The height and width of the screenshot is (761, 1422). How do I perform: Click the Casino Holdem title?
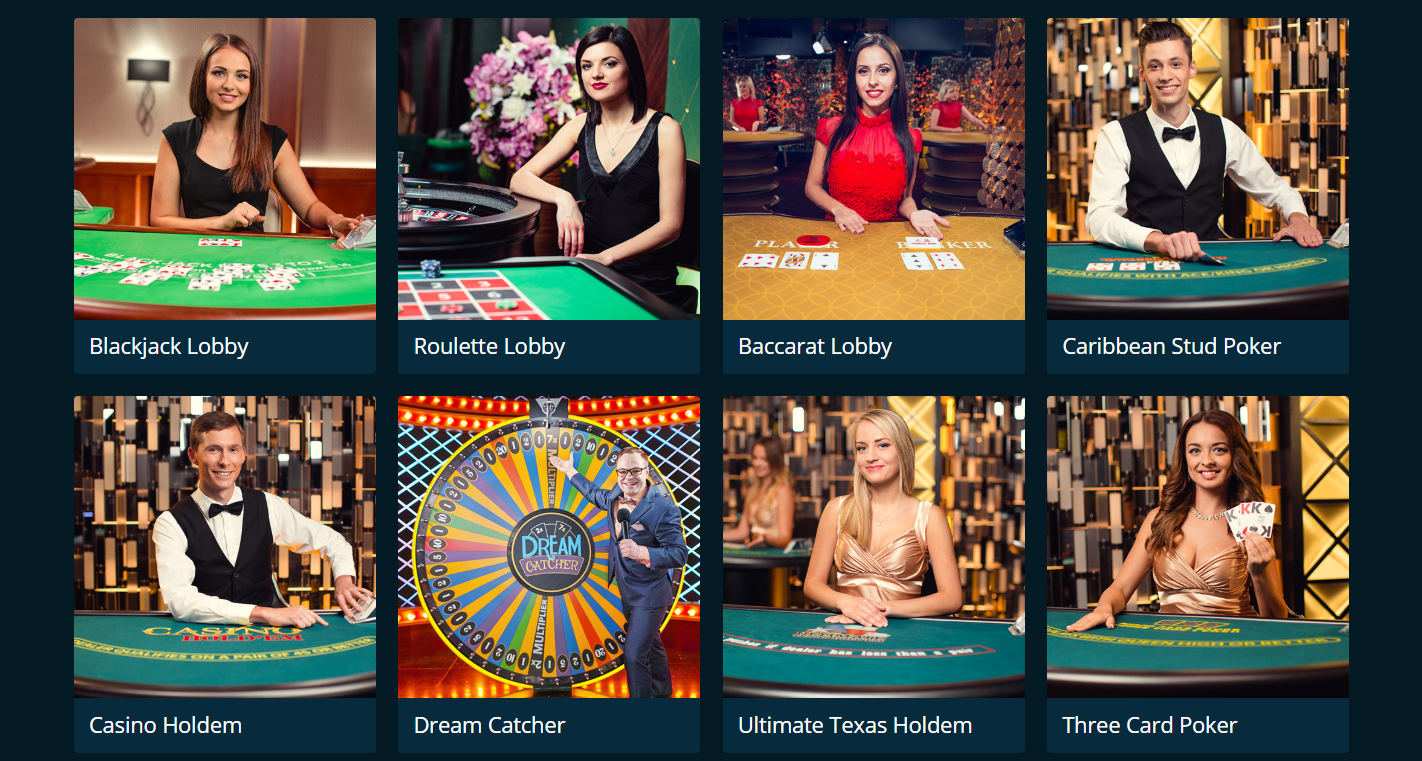[166, 726]
